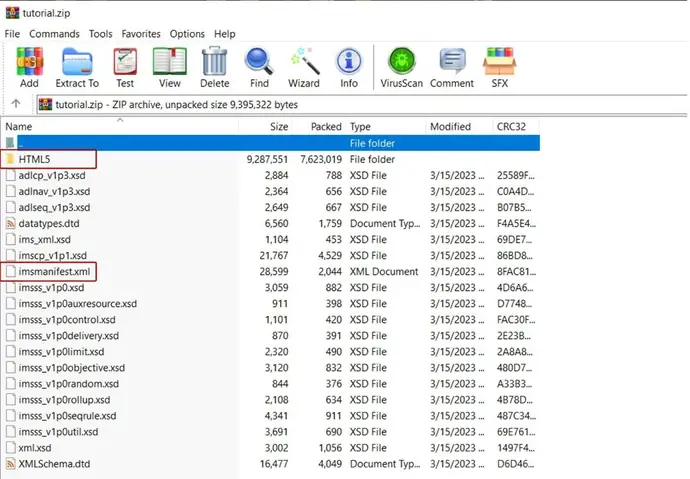Screen dimensions: 690x479
Task: Open the Help menu
Action: point(225,34)
